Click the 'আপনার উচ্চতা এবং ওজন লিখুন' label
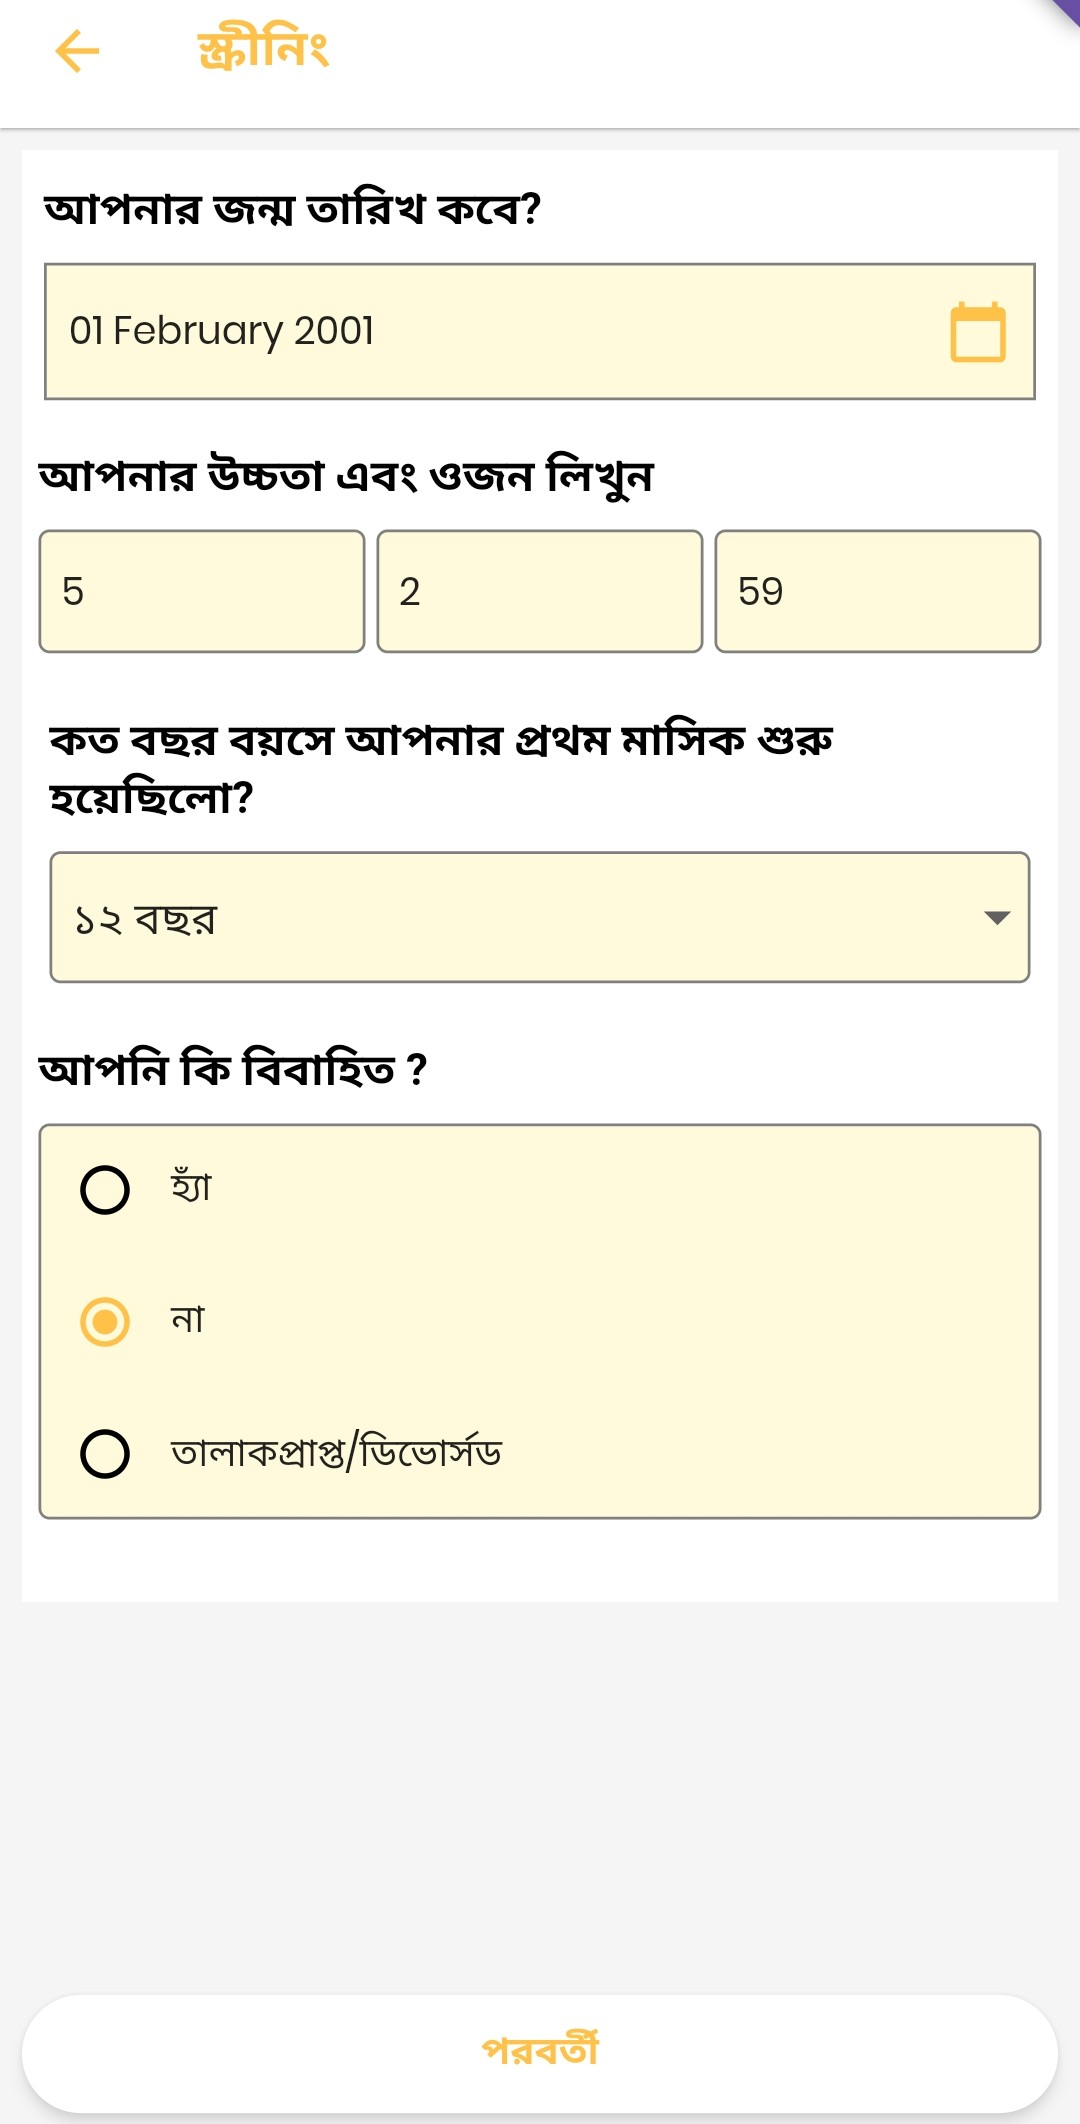Image resolution: width=1080 pixels, height=2124 pixels. (346, 476)
